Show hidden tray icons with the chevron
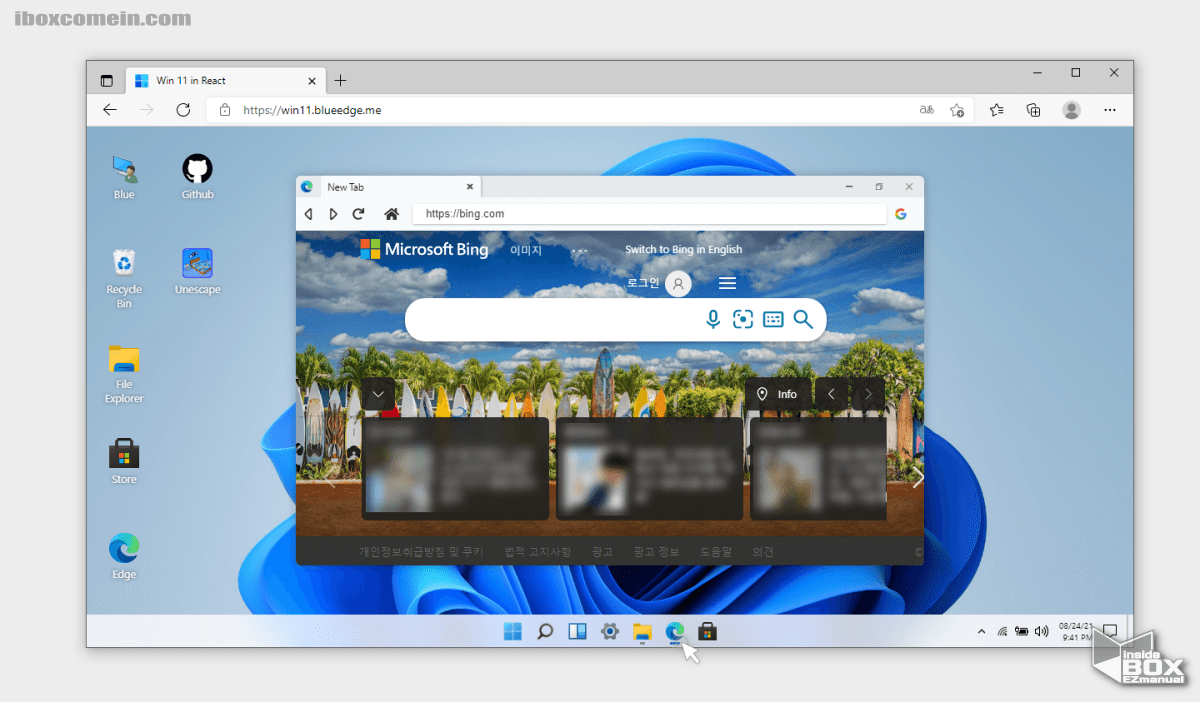The height and width of the screenshot is (702, 1200). 981,631
